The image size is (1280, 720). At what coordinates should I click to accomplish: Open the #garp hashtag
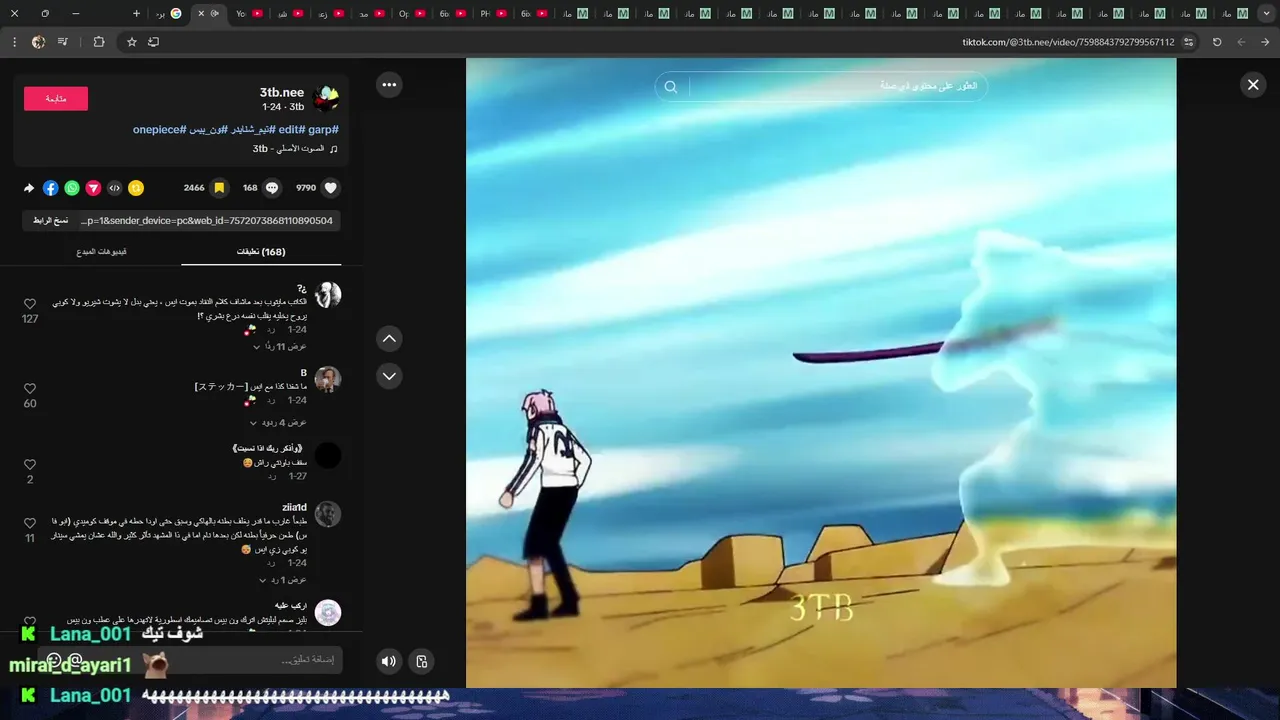point(323,130)
